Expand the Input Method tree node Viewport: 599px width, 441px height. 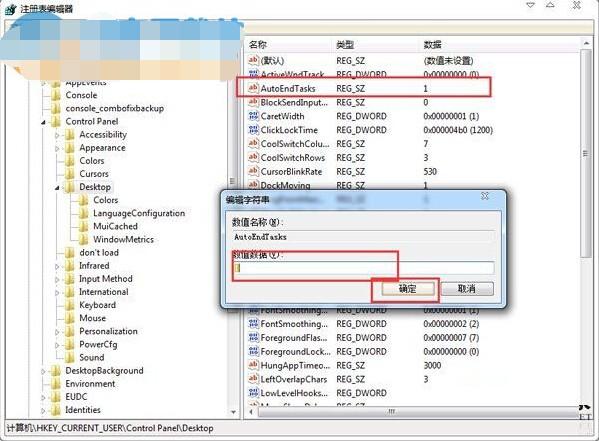pos(57,279)
